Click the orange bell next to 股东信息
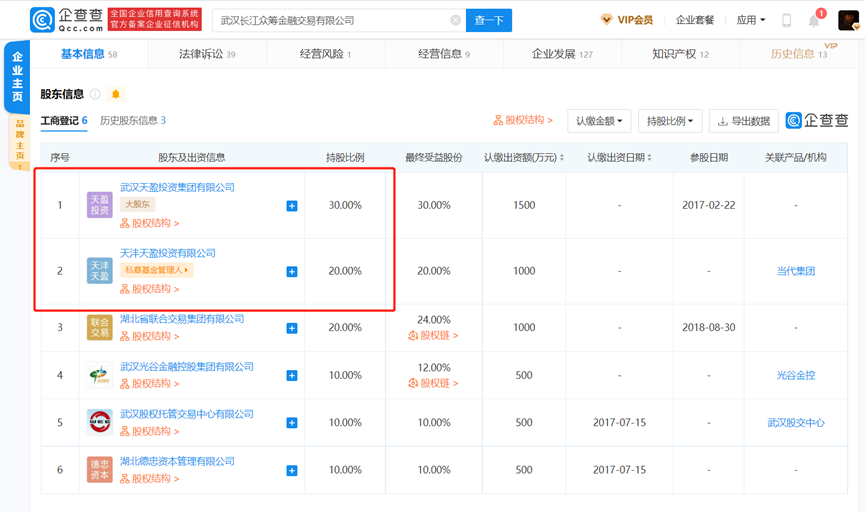The height and width of the screenshot is (512, 865). [x=116, y=94]
